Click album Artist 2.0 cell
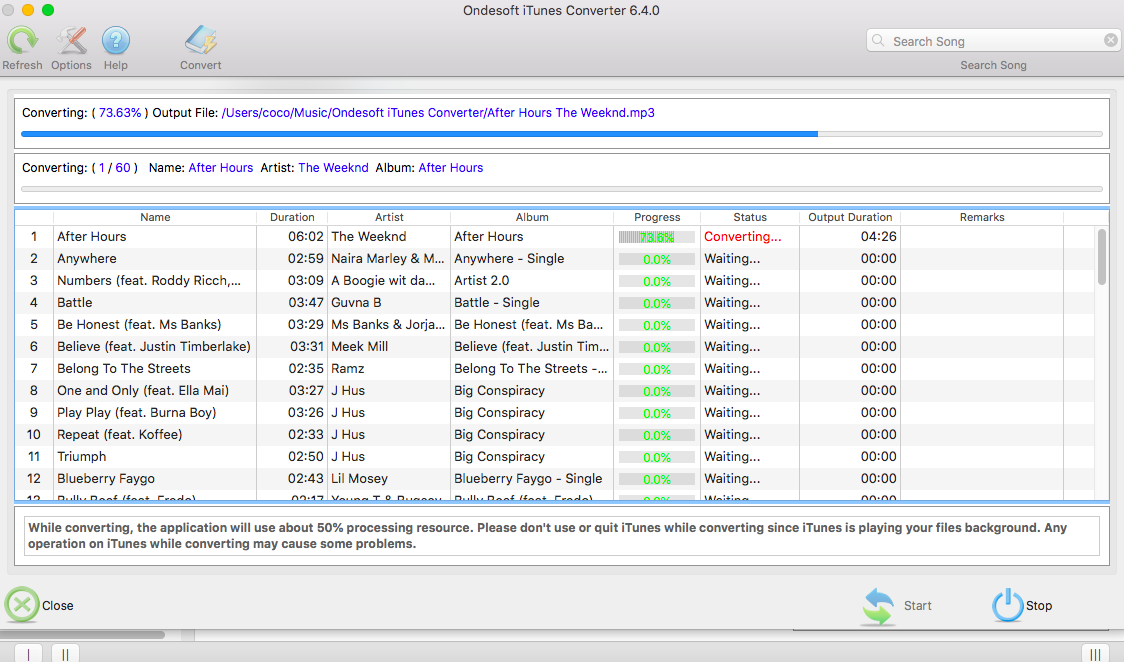The width and height of the screenshot is (1124, 662). 482,281
